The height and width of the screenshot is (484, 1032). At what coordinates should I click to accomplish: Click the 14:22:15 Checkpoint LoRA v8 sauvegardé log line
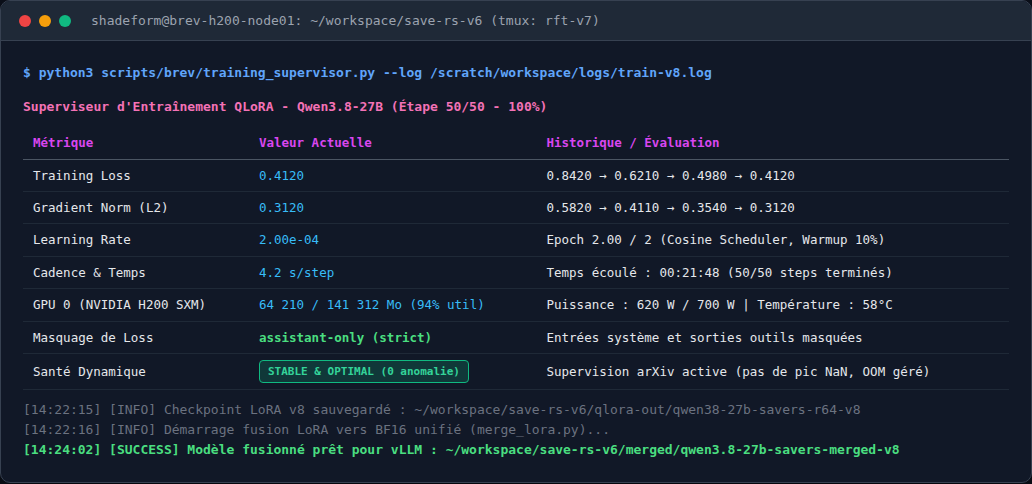pyautogui.click(x=442, y=410)
